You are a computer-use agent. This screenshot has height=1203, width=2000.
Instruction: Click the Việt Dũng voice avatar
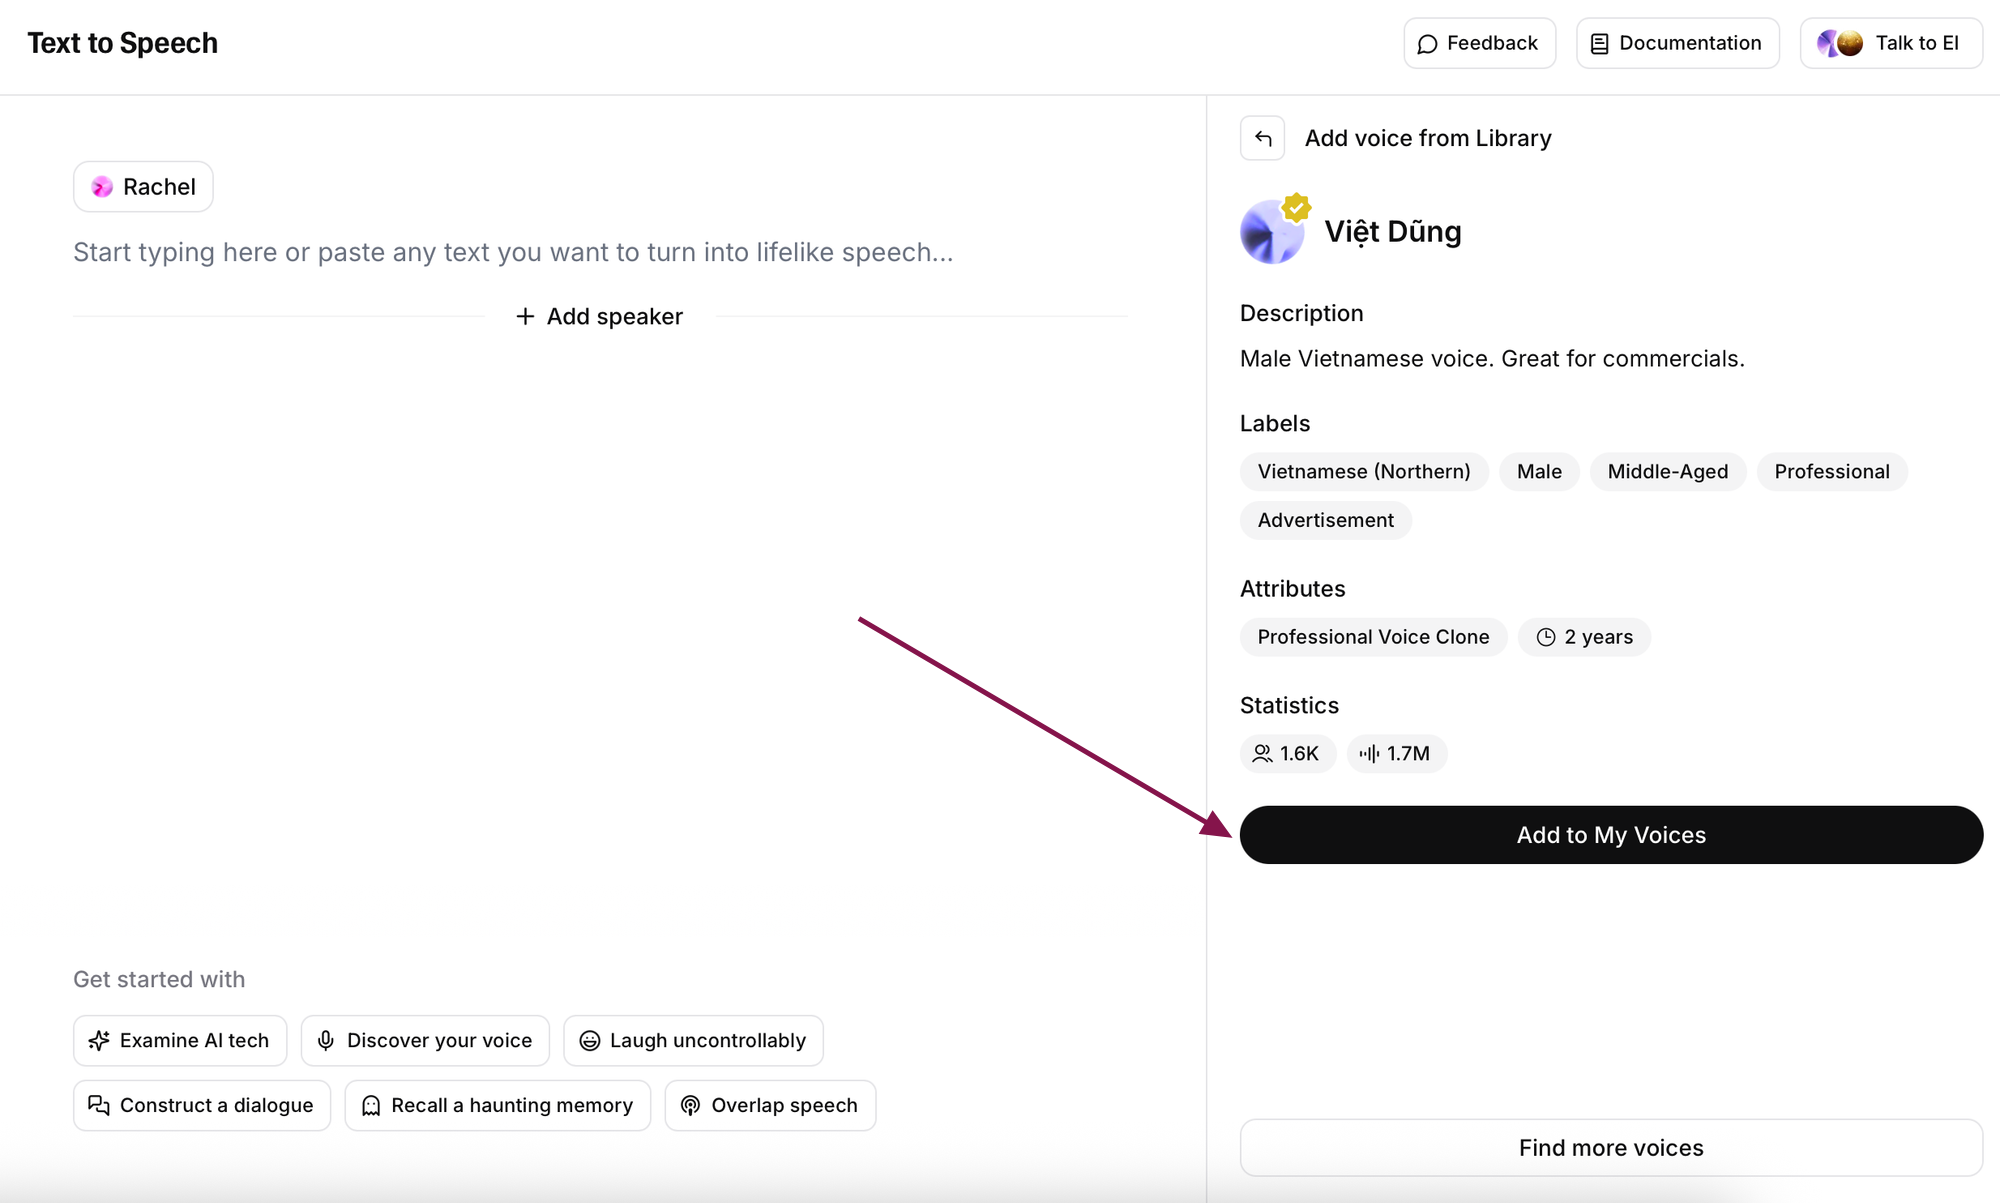click(1272, 232)
